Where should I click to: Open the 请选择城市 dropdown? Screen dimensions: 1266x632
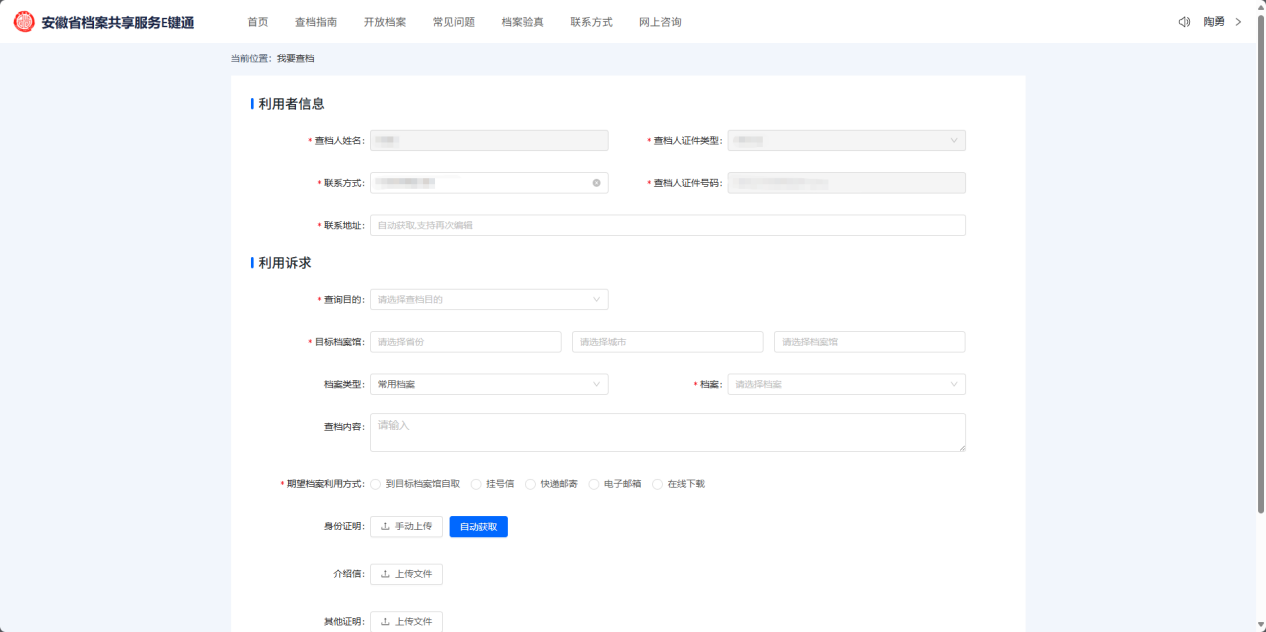click(x=668, y=342)
